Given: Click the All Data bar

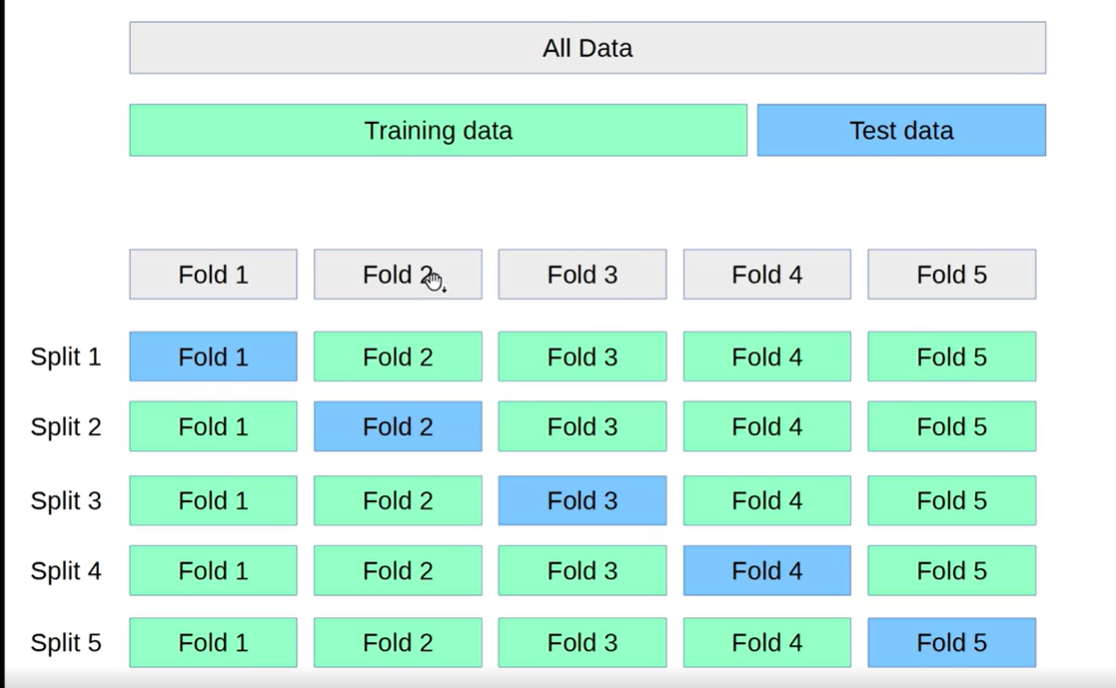Looking at the screenshot, I should [587, 48].
